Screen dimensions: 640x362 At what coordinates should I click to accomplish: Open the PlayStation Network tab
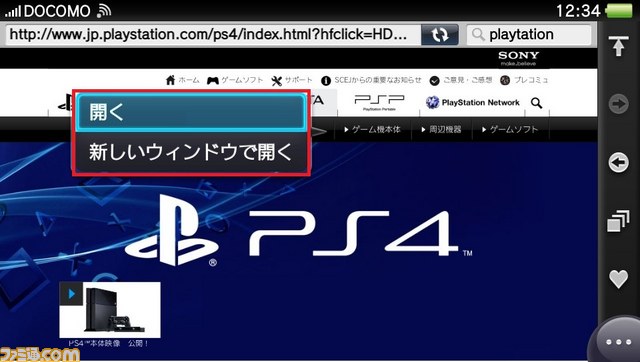473,102
